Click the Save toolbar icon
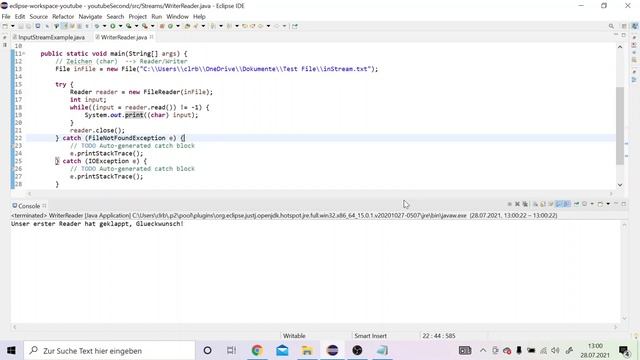The height and width of the screenshot is (360, 640). click(20, 26)
